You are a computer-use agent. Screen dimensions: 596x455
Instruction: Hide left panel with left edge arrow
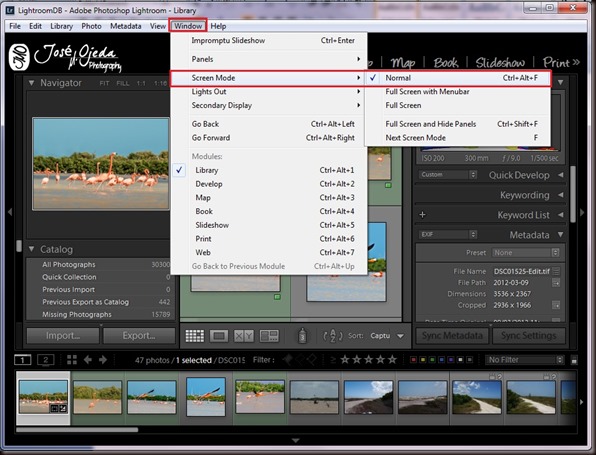click(x=10, y=212)
